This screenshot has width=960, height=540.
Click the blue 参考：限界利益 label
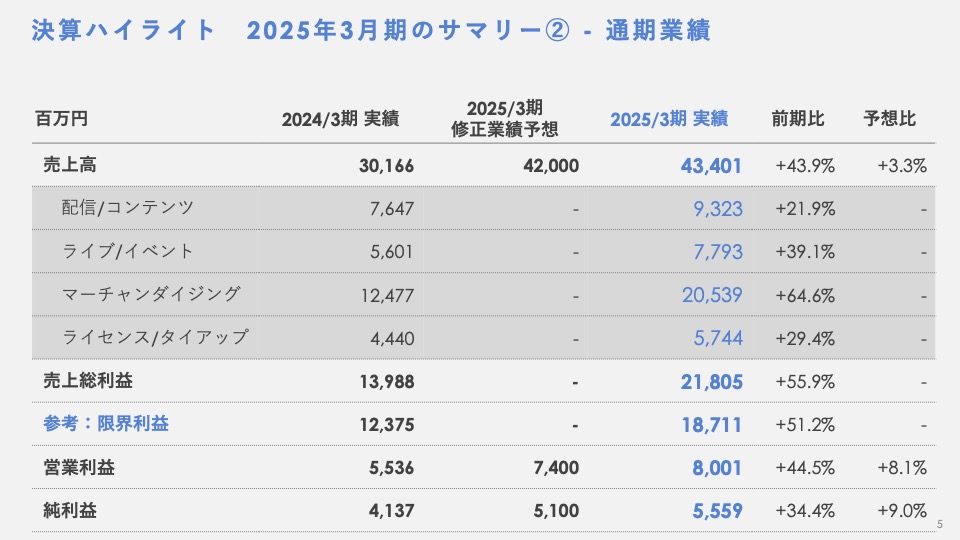[x=106, y=424]
